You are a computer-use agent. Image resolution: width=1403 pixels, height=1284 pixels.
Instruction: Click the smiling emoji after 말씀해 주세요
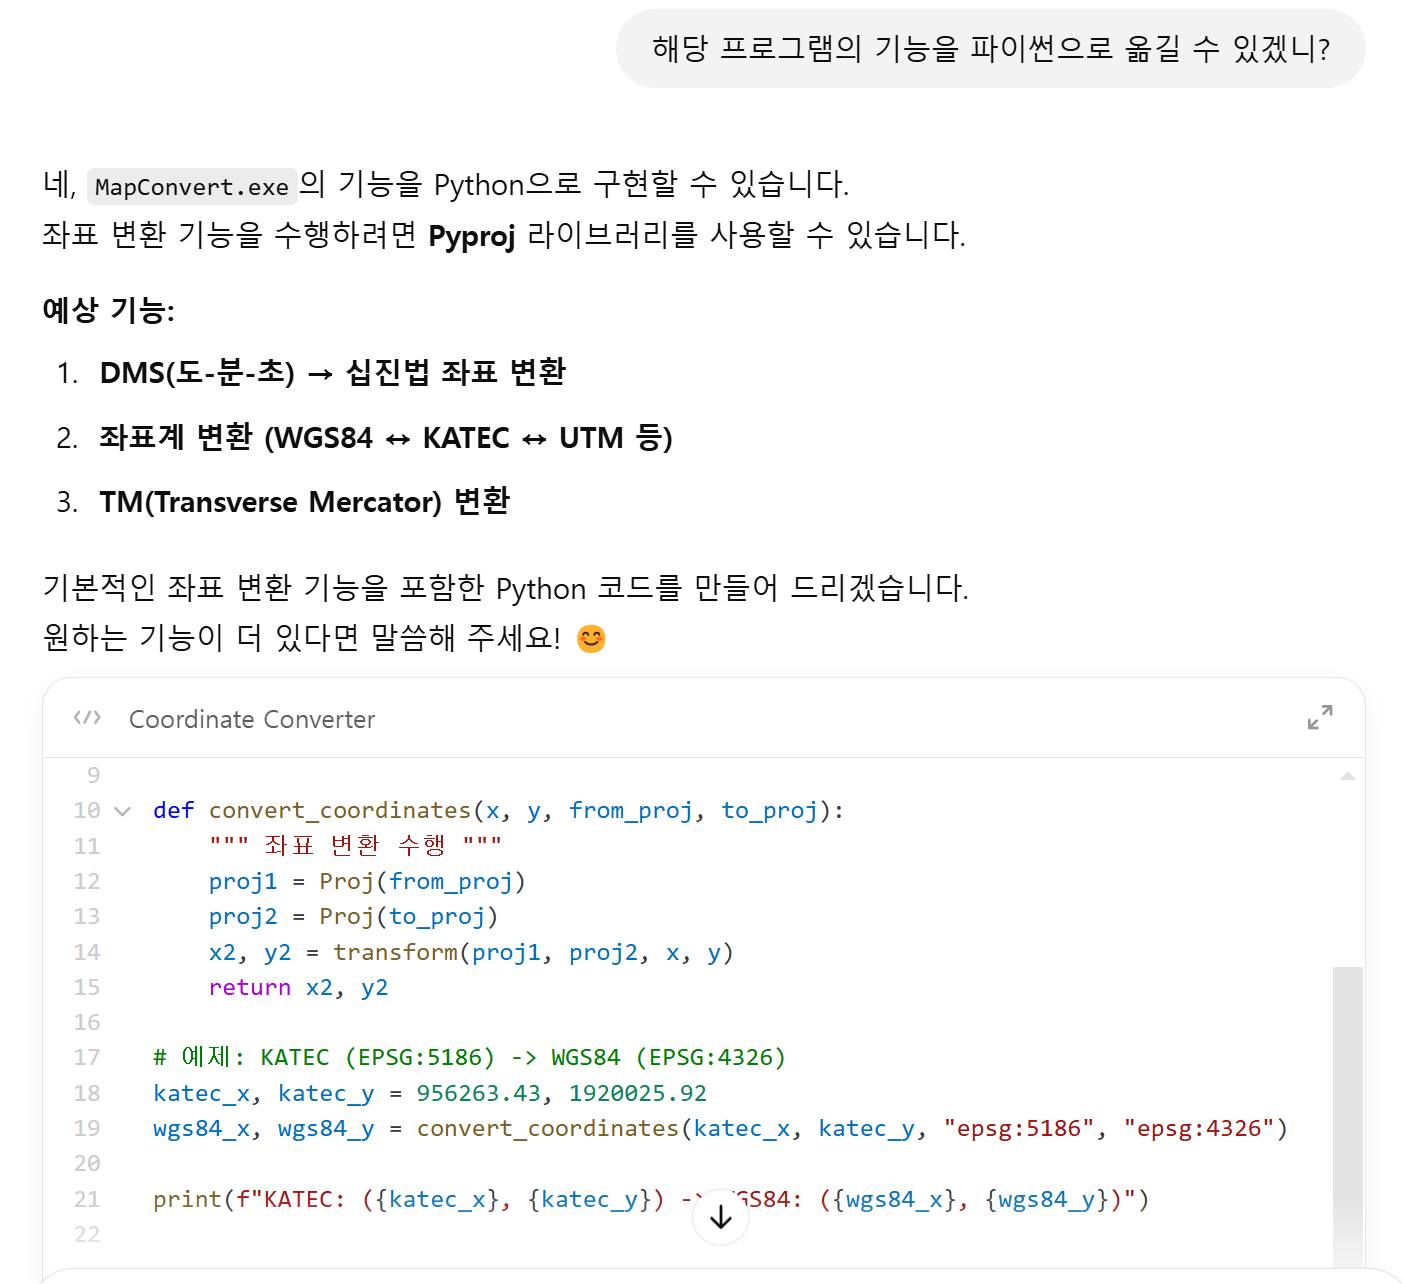(591, 638)
